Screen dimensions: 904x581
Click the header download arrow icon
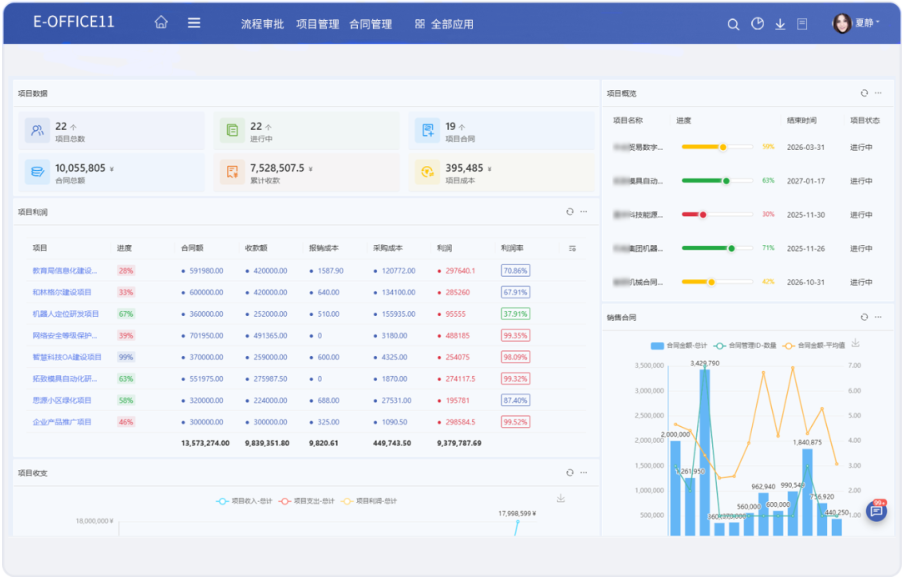click(780, 24)
